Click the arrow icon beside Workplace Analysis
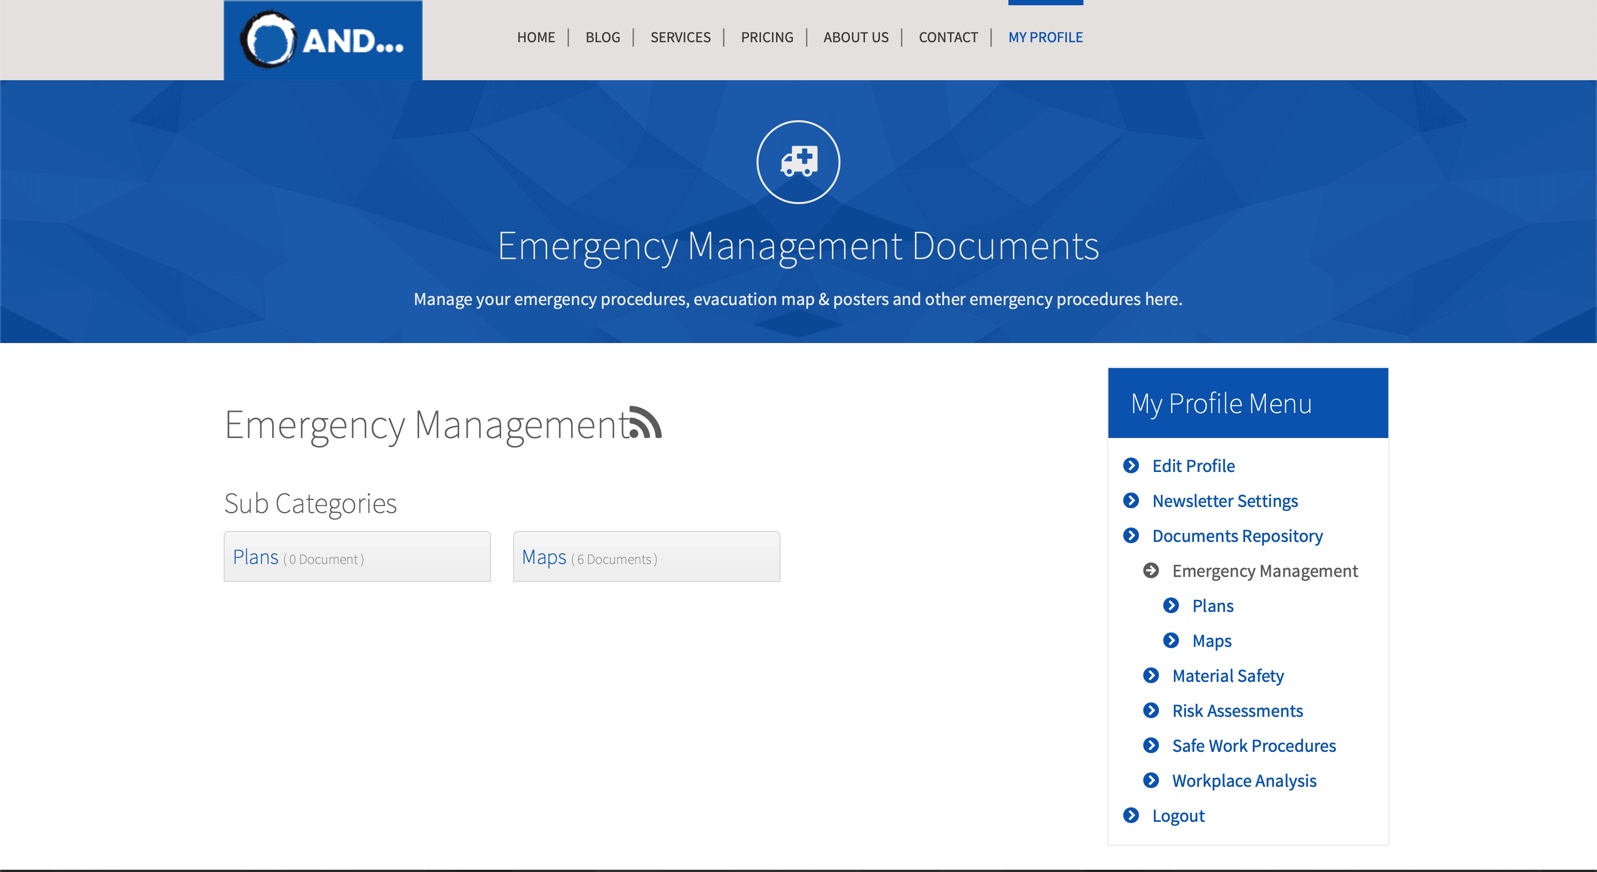The height and width of the screenshot is (872, 1597). [x=1151, y=781]
